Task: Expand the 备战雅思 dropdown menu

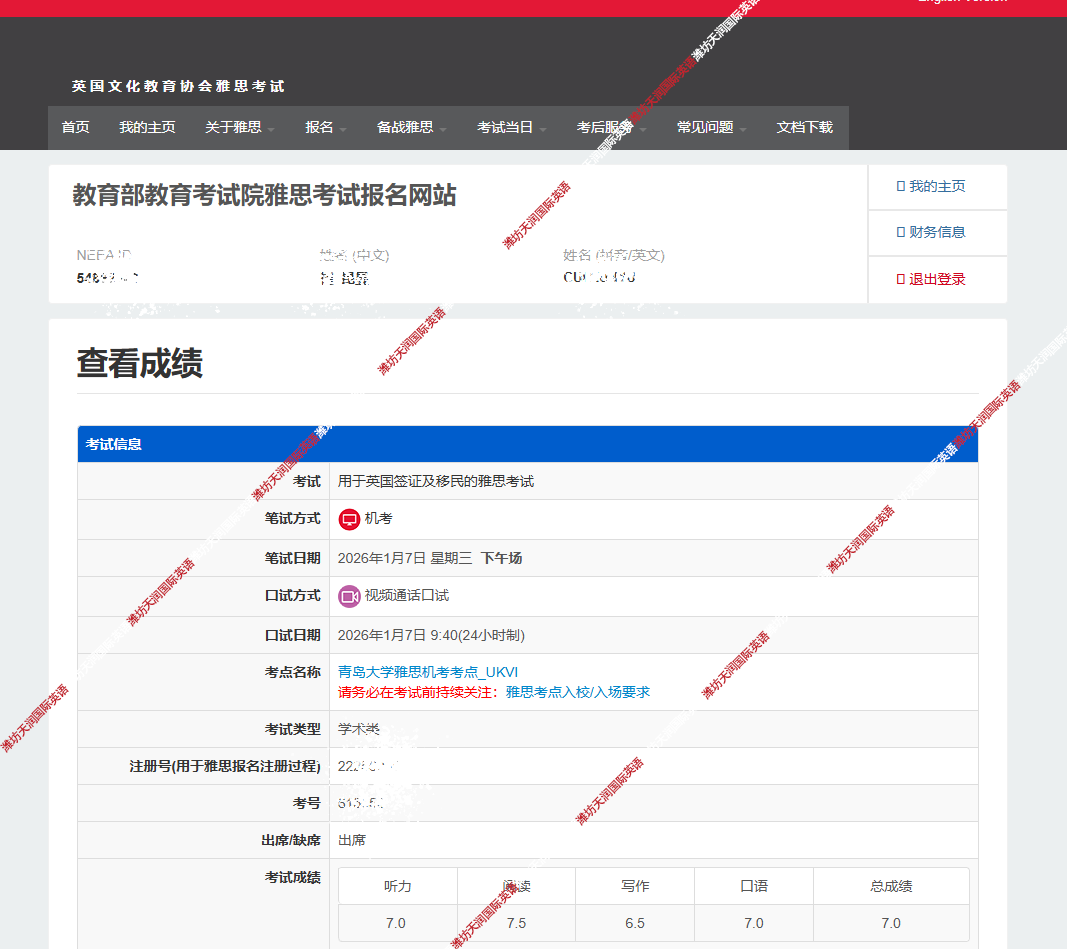Action: [411, 127]
